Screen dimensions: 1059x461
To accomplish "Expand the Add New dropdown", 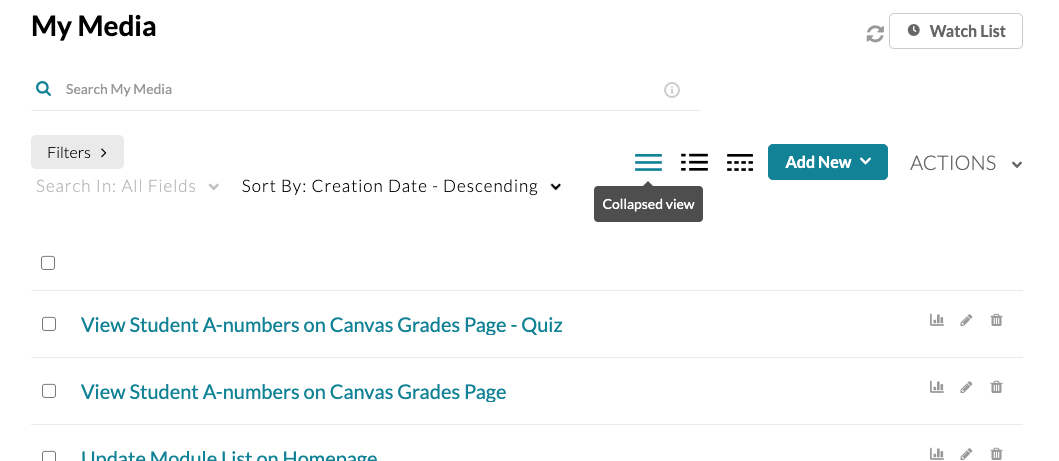I will point(827,162).
